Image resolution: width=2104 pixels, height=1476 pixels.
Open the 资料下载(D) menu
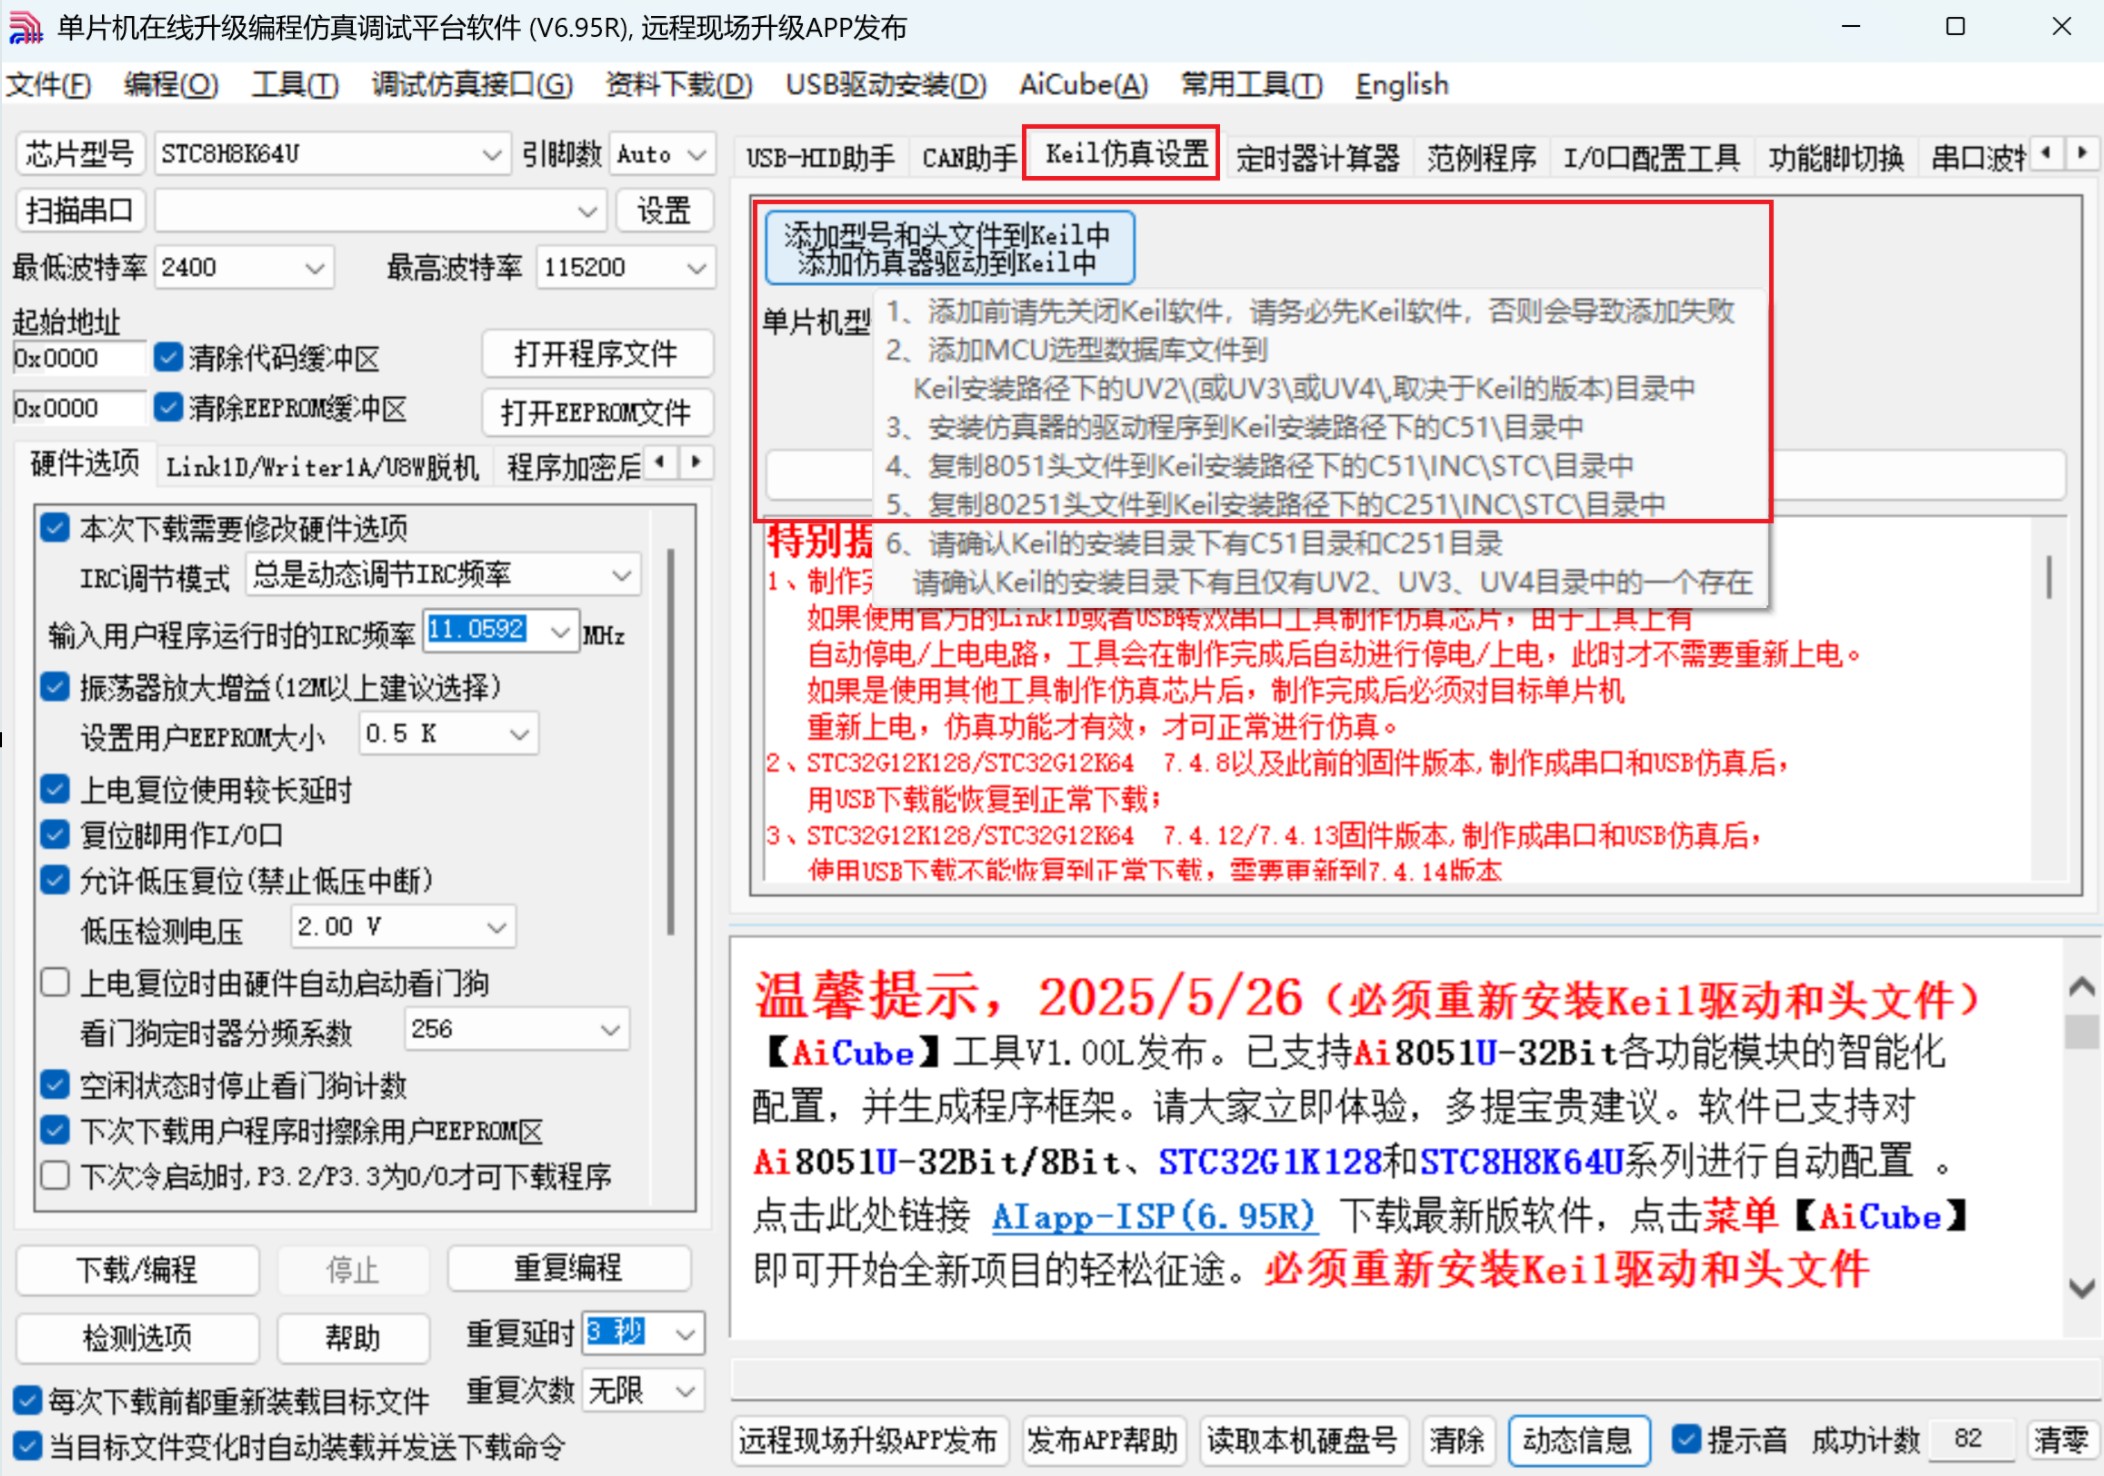coord(679,85)
